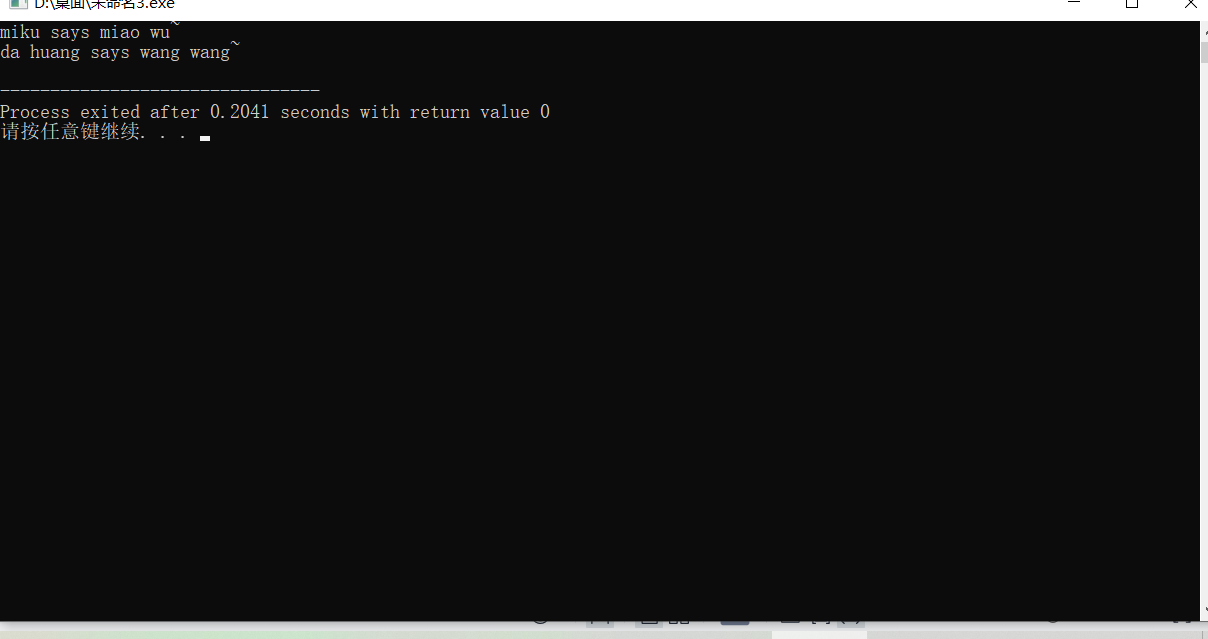Click the scrollbar up arrow
Screen dimensions: 1208x639
(x=1203, y=29)
